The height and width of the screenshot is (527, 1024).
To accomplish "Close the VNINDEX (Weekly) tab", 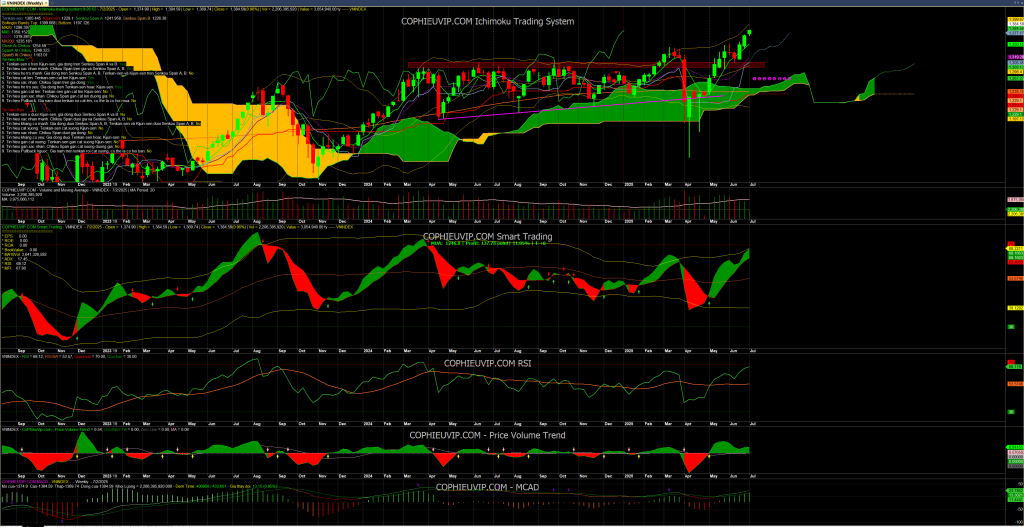I will click(46, 3).
